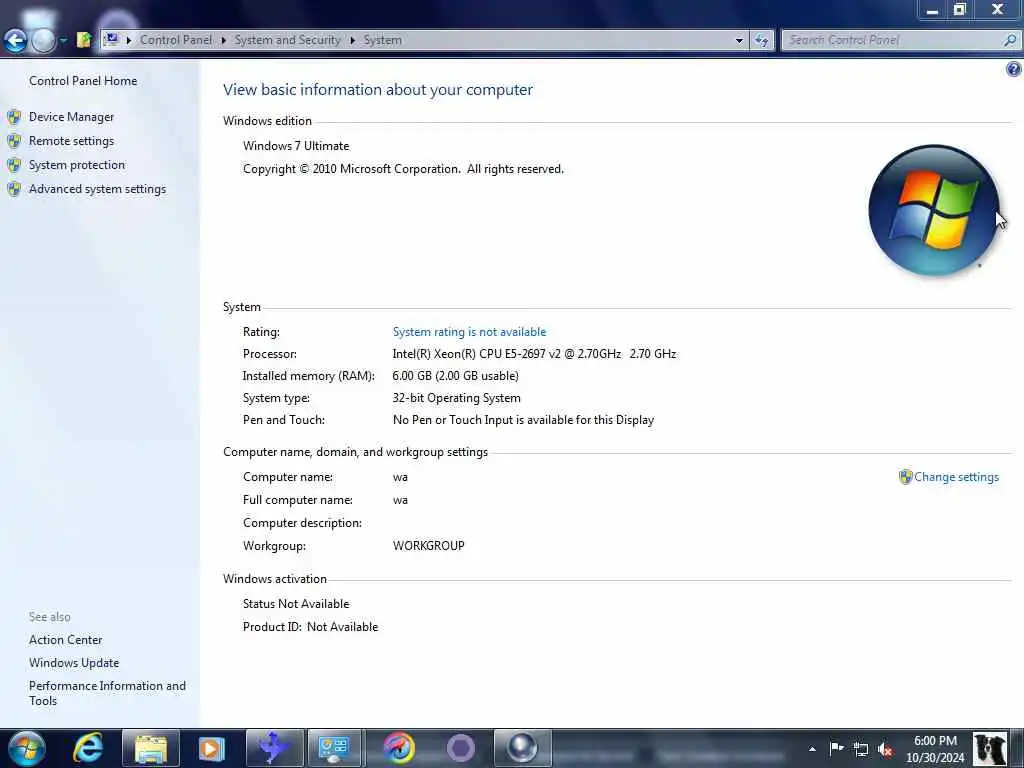Click 'No Pen or Touch Input' text
Screen dimensions: 1024x768
(x=523, y=420)
